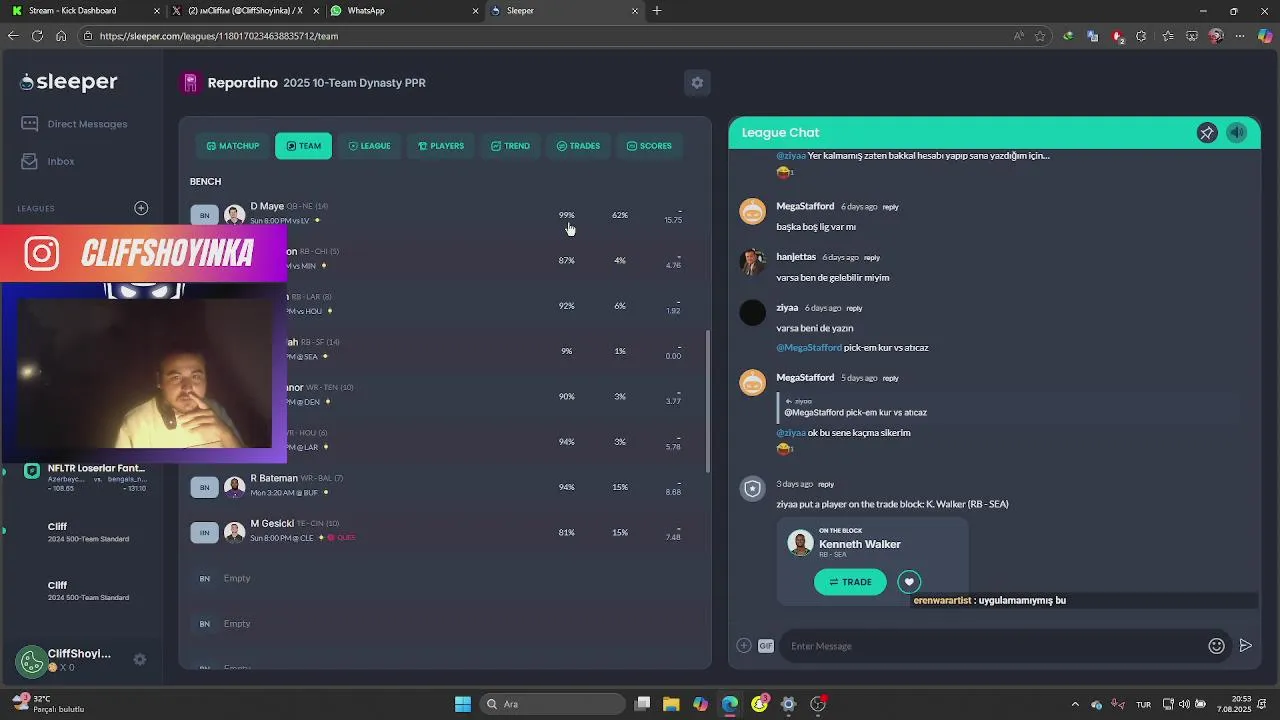
Task: Open browser extensions puzzle icon
Action: pos(1141,36)
